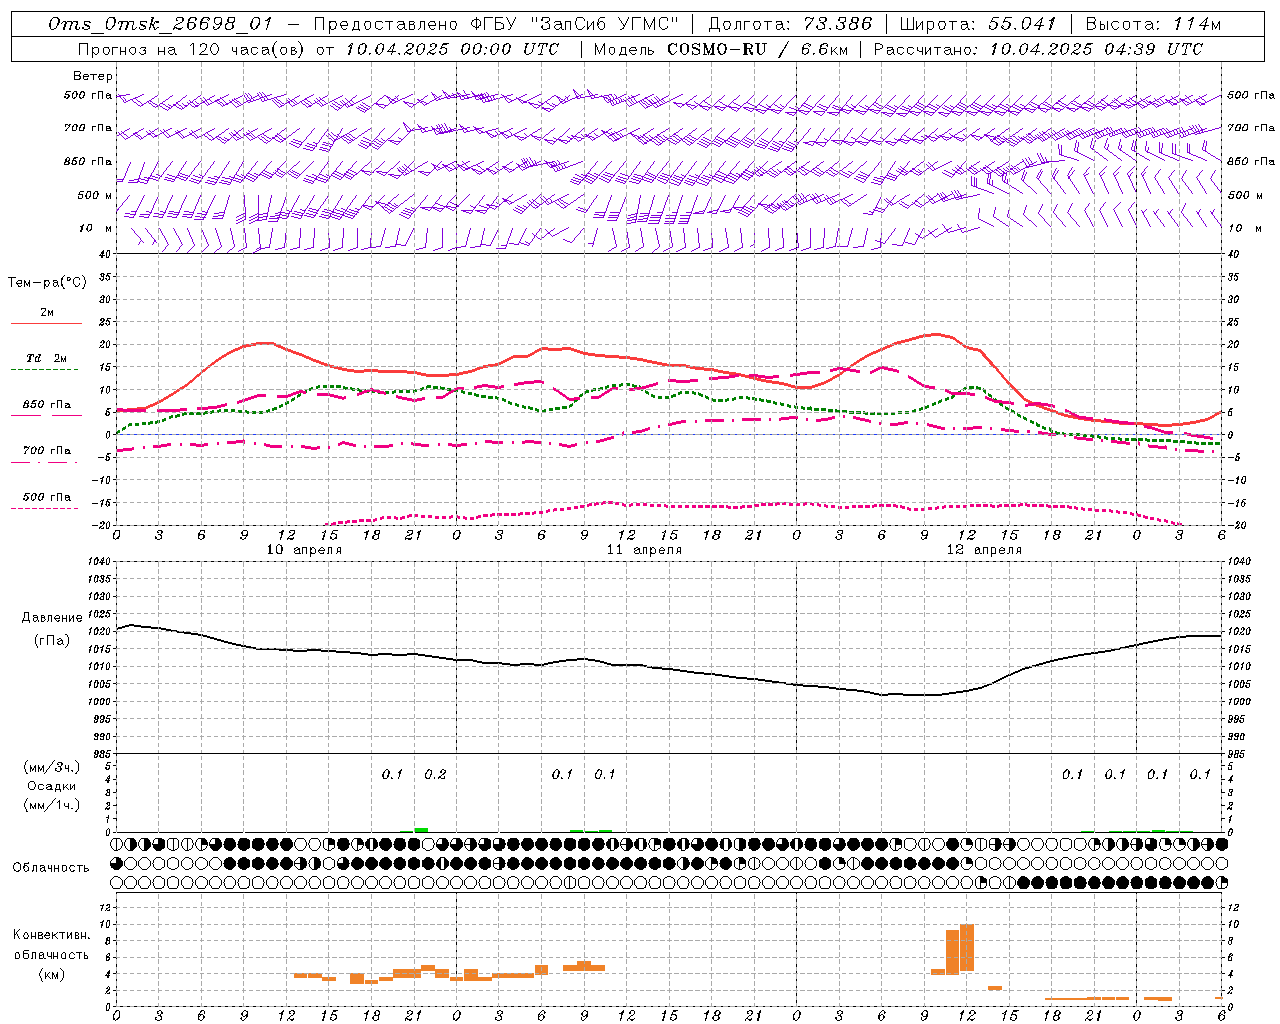Select the Облачность cloud cover label
Viewport: 1280px width, 1024px height.
tap(51, 867)
